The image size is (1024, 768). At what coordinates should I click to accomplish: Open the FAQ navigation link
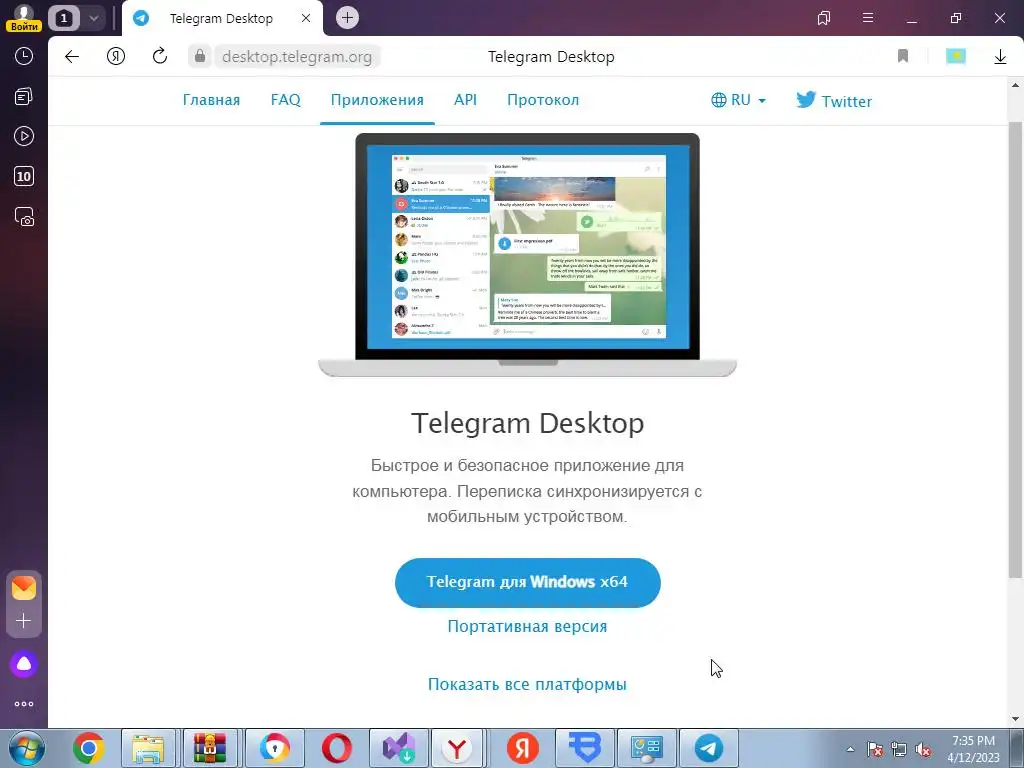(x=285, y=100)
